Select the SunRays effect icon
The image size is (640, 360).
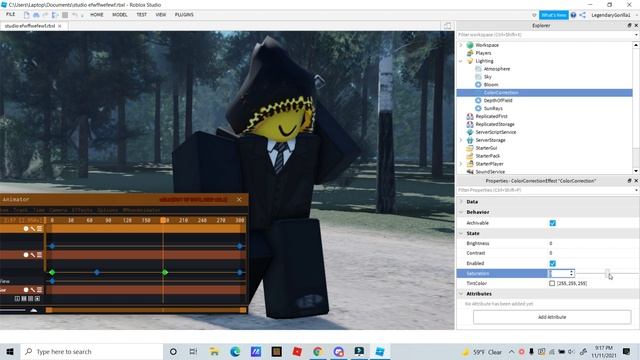pyautogui.click(x=478, y=108)
